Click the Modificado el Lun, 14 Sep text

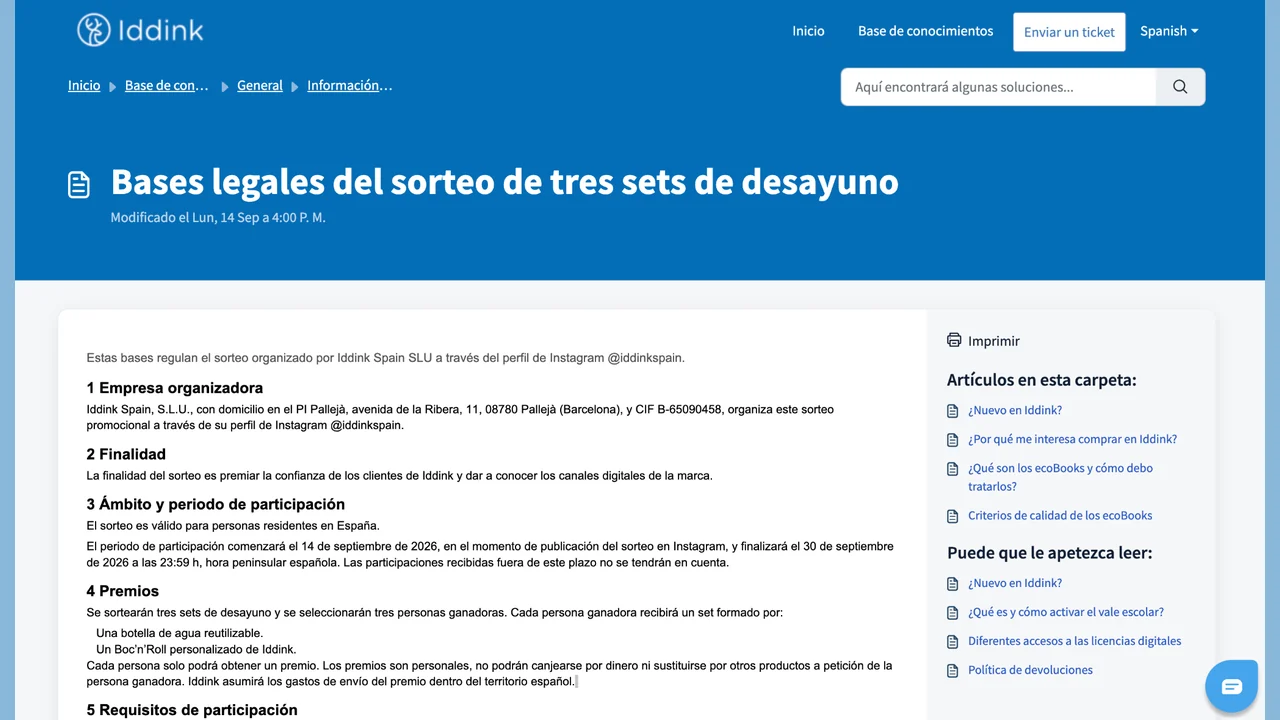(218, 217)
